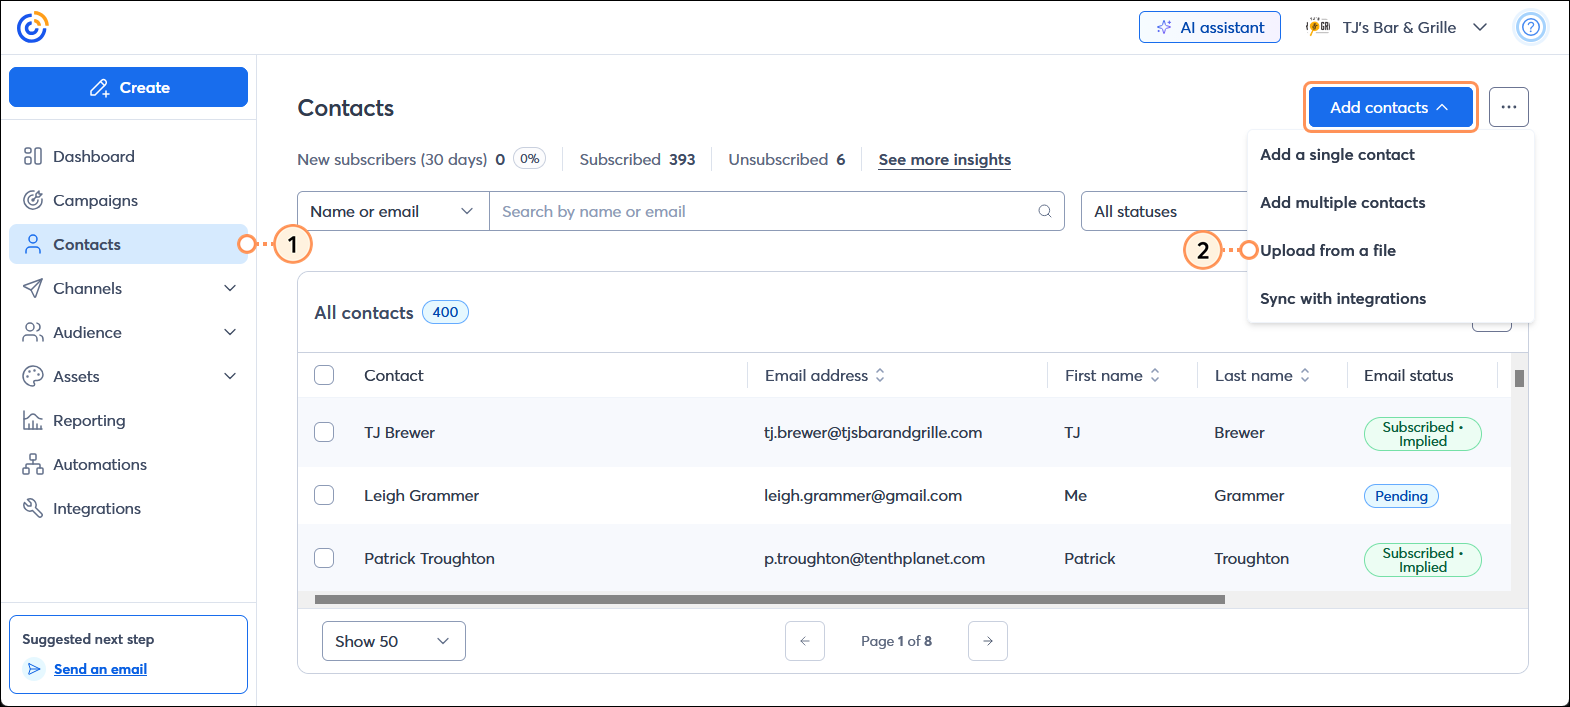Expand the Audience sidebar section
The height and width of the screenshot is (707, 1570).
click(230, 332)
